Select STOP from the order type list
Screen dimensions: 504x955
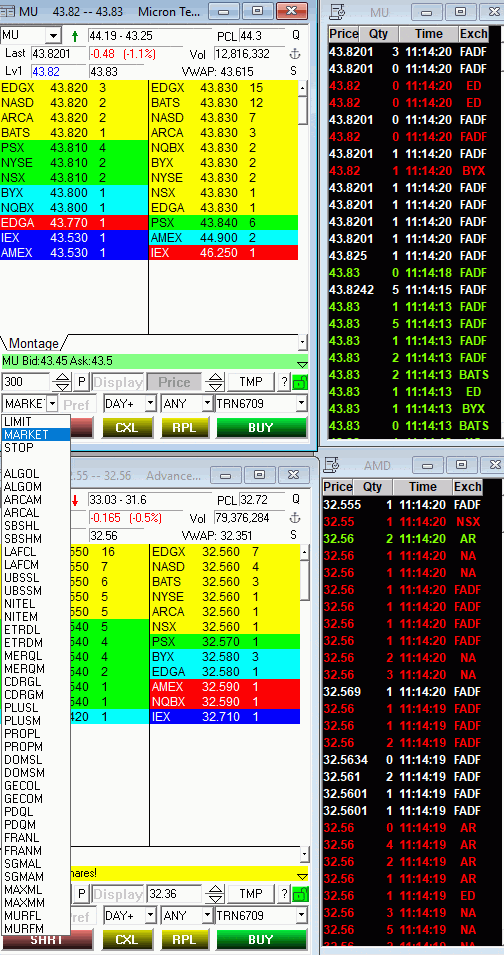[37, 448]
